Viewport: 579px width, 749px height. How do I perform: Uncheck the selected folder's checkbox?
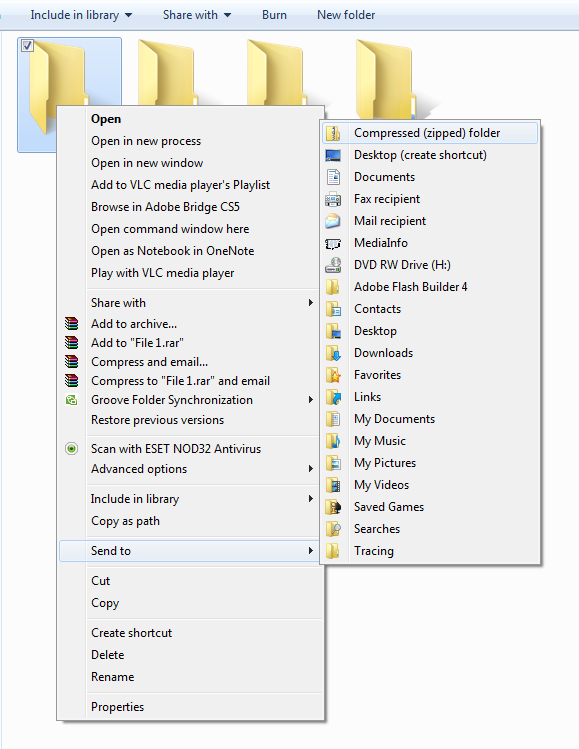[x=27, y=46]
